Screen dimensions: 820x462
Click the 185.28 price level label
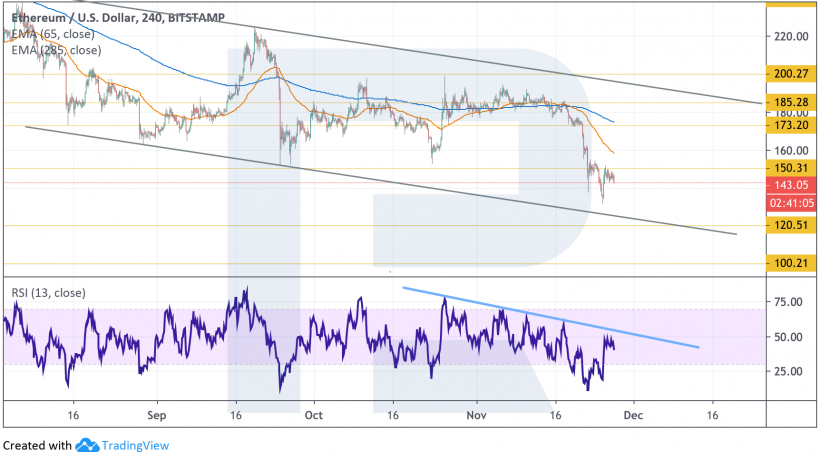coord(790,102)
